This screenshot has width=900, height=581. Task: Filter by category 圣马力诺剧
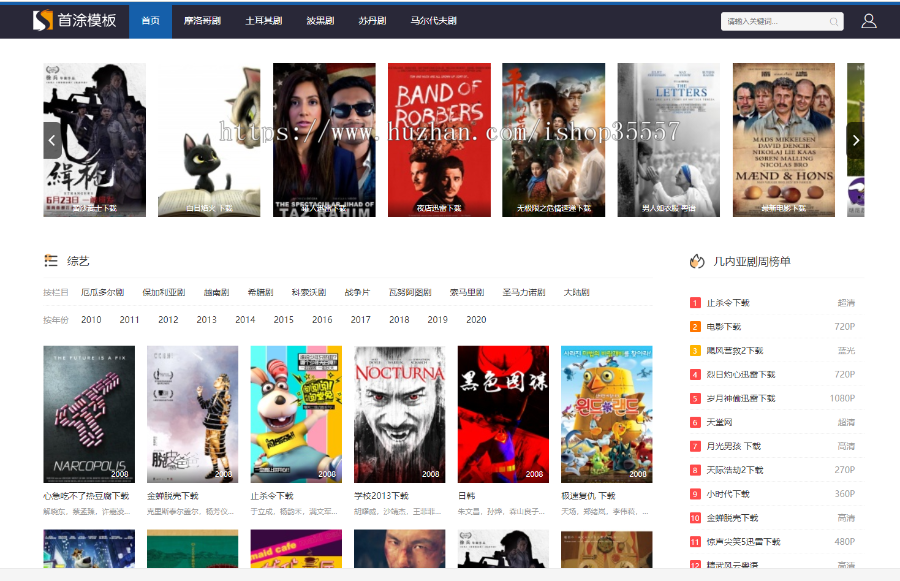tap(523, 292)
